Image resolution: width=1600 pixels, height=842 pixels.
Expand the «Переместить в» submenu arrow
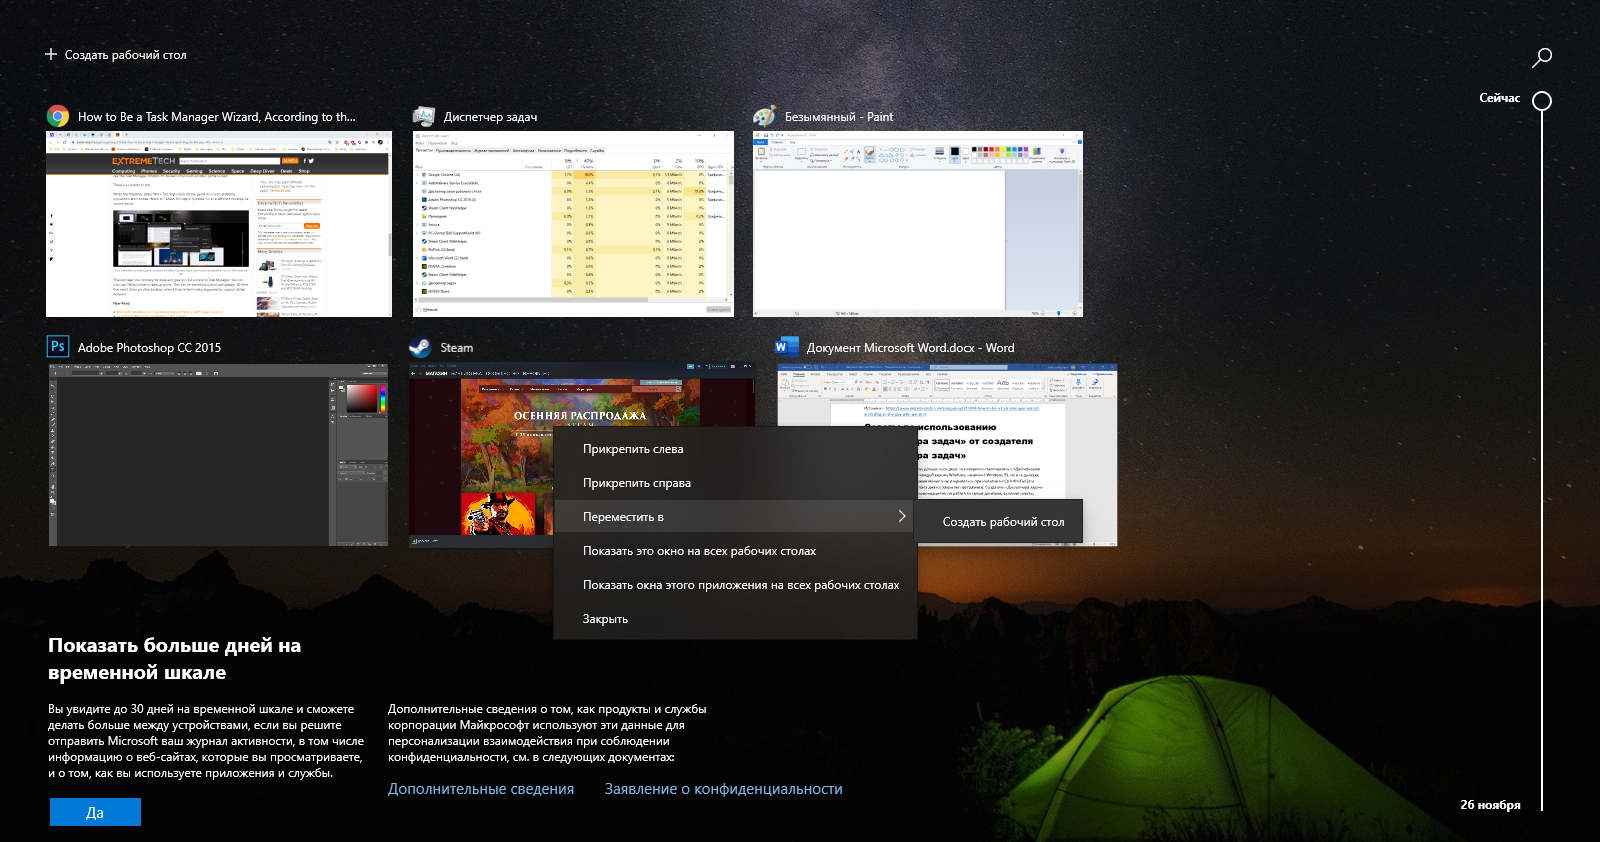[901, 516]
